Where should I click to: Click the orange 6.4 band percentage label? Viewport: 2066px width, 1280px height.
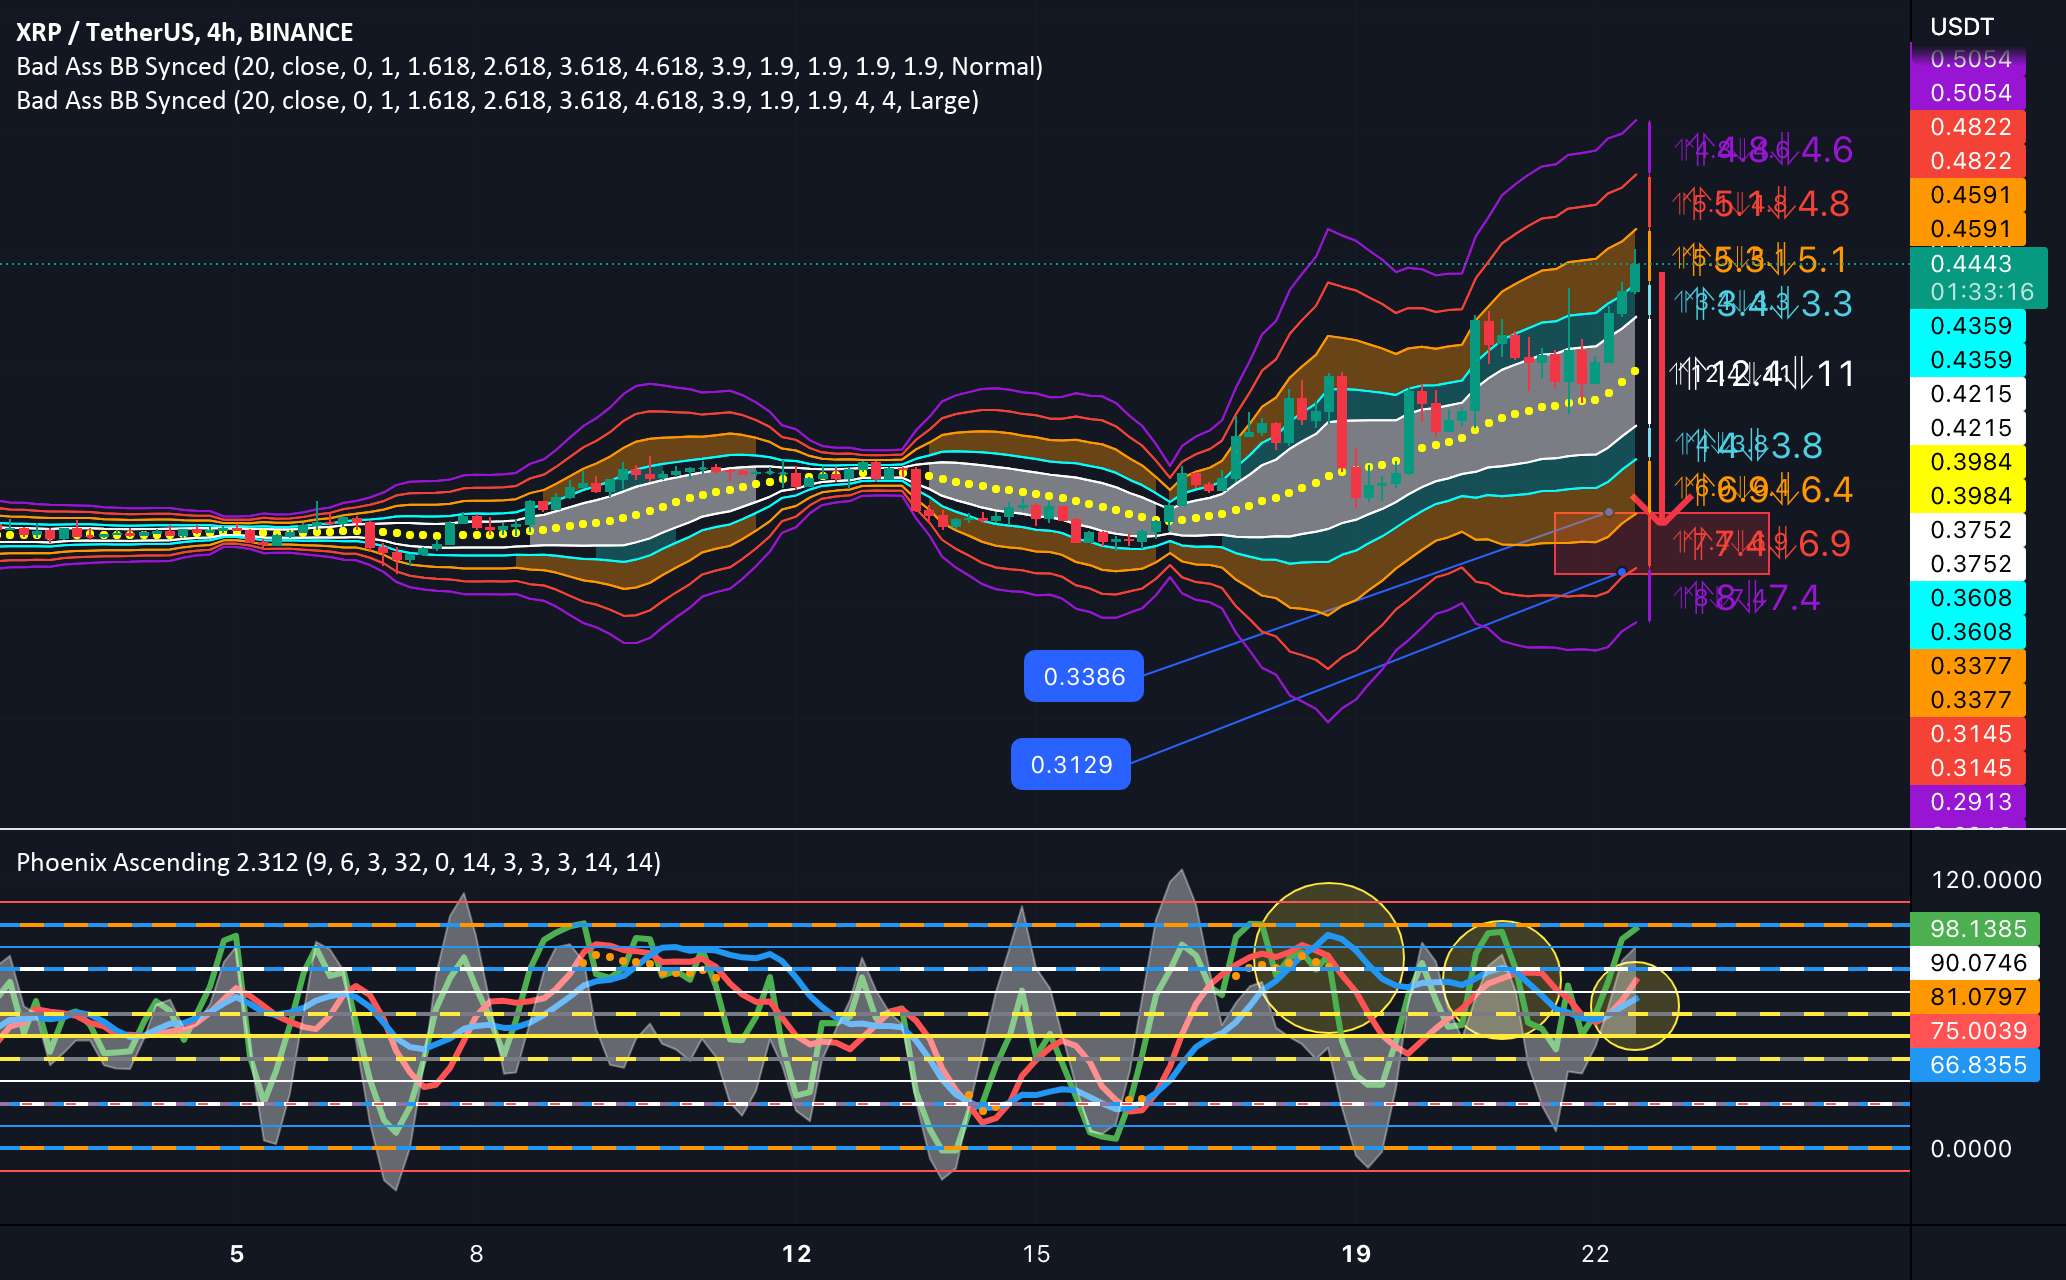[x=1827, y=490]
